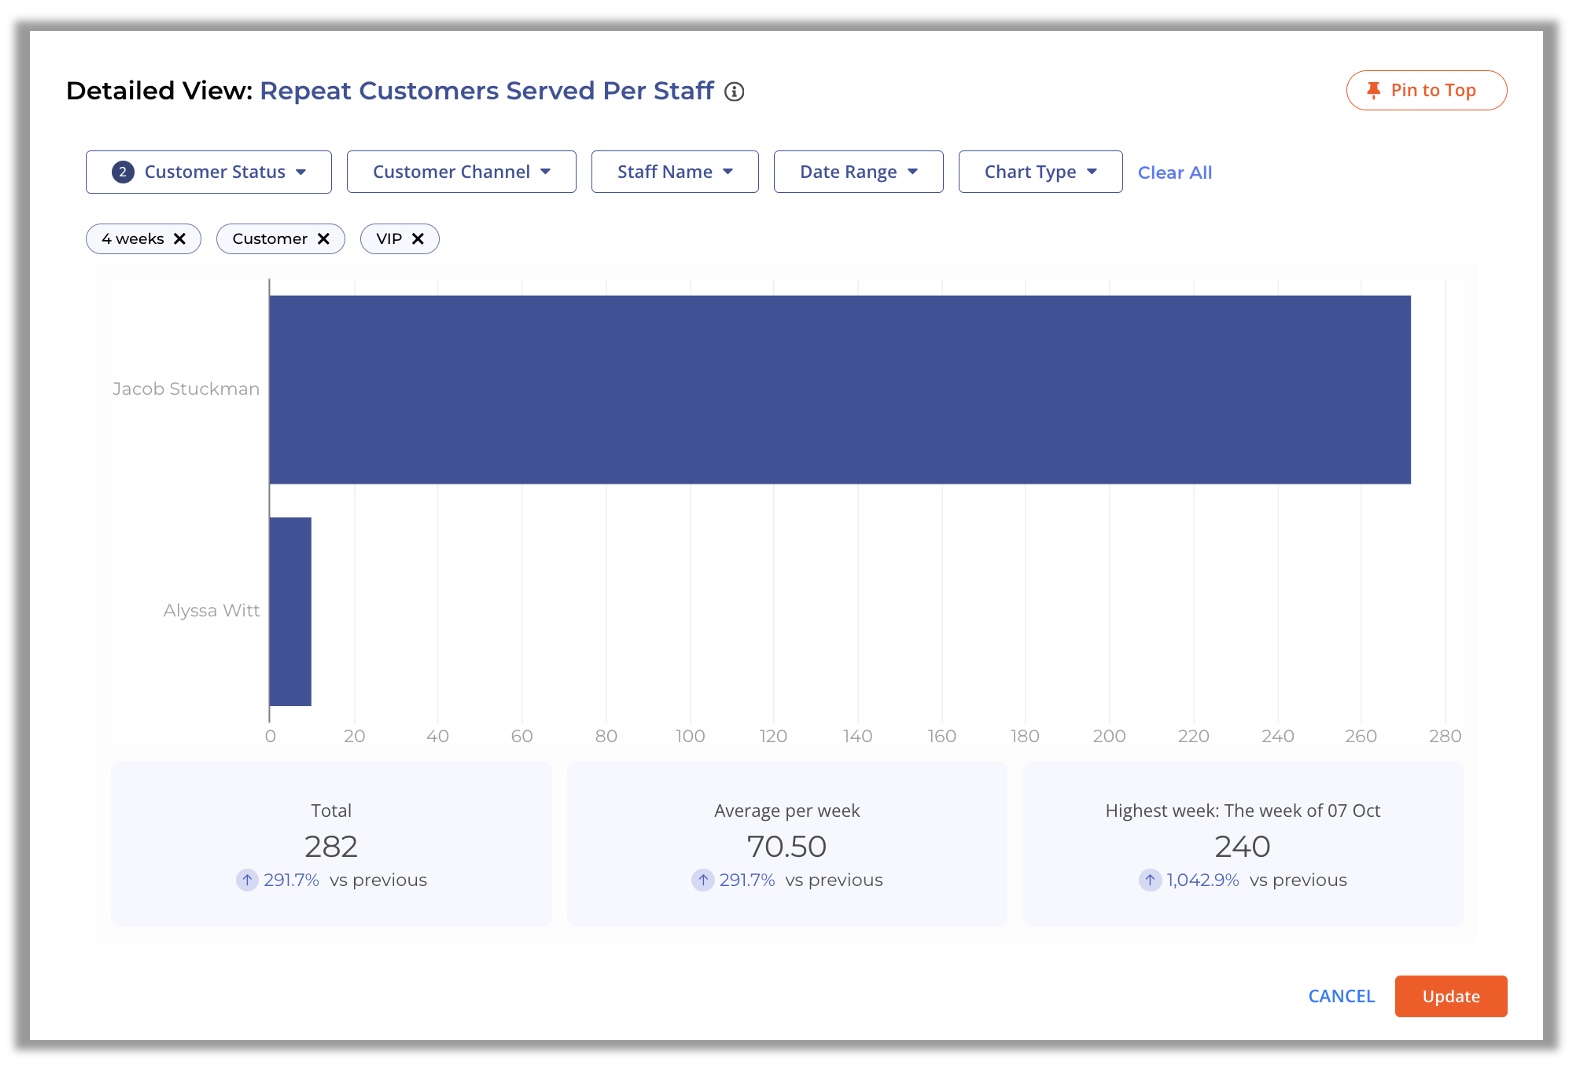The height and width of the screenshot is (1068, 1582).
Task: Click the 4 weeks chip label
Action: click(133, 239)
